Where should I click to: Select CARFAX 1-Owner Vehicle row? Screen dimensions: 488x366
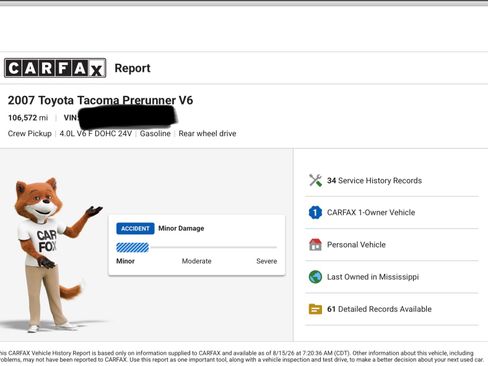pos(392,212)
